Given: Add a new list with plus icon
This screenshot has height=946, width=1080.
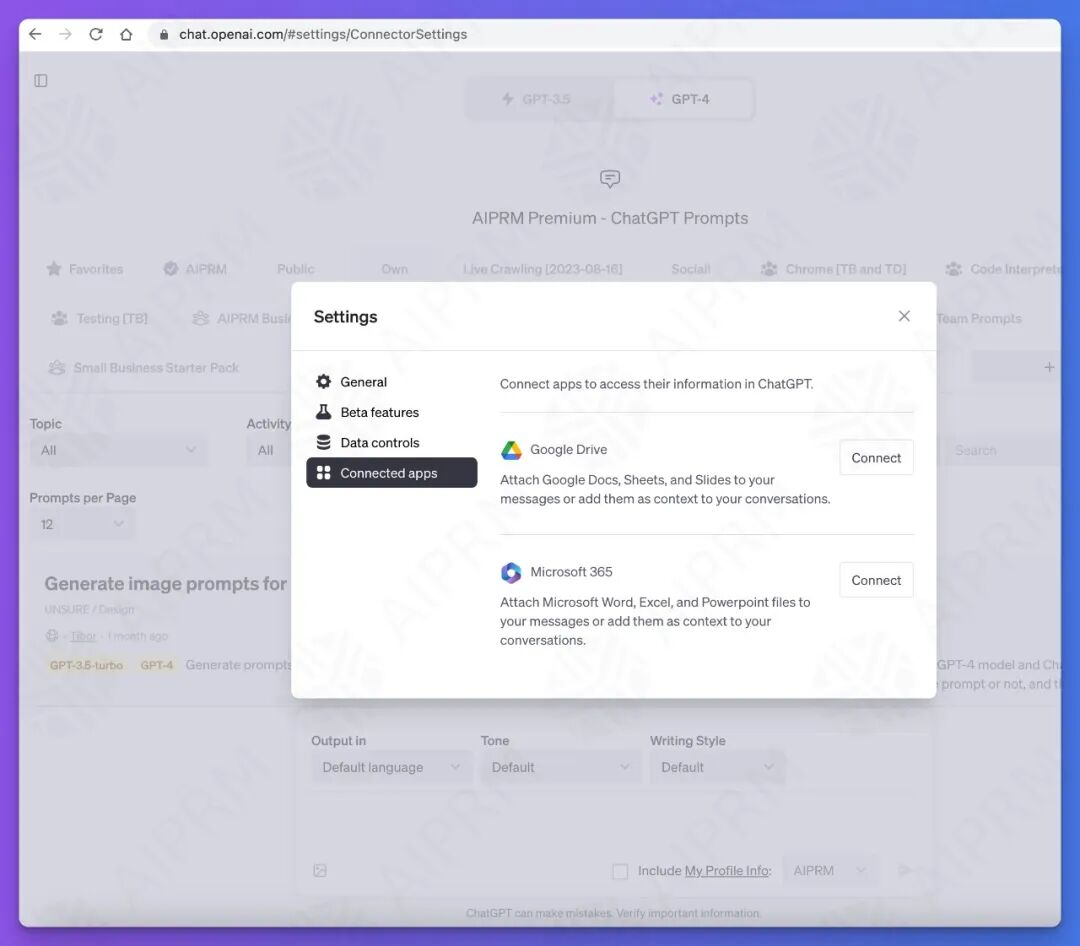Looking at the screenshot, I should 1048,367.
